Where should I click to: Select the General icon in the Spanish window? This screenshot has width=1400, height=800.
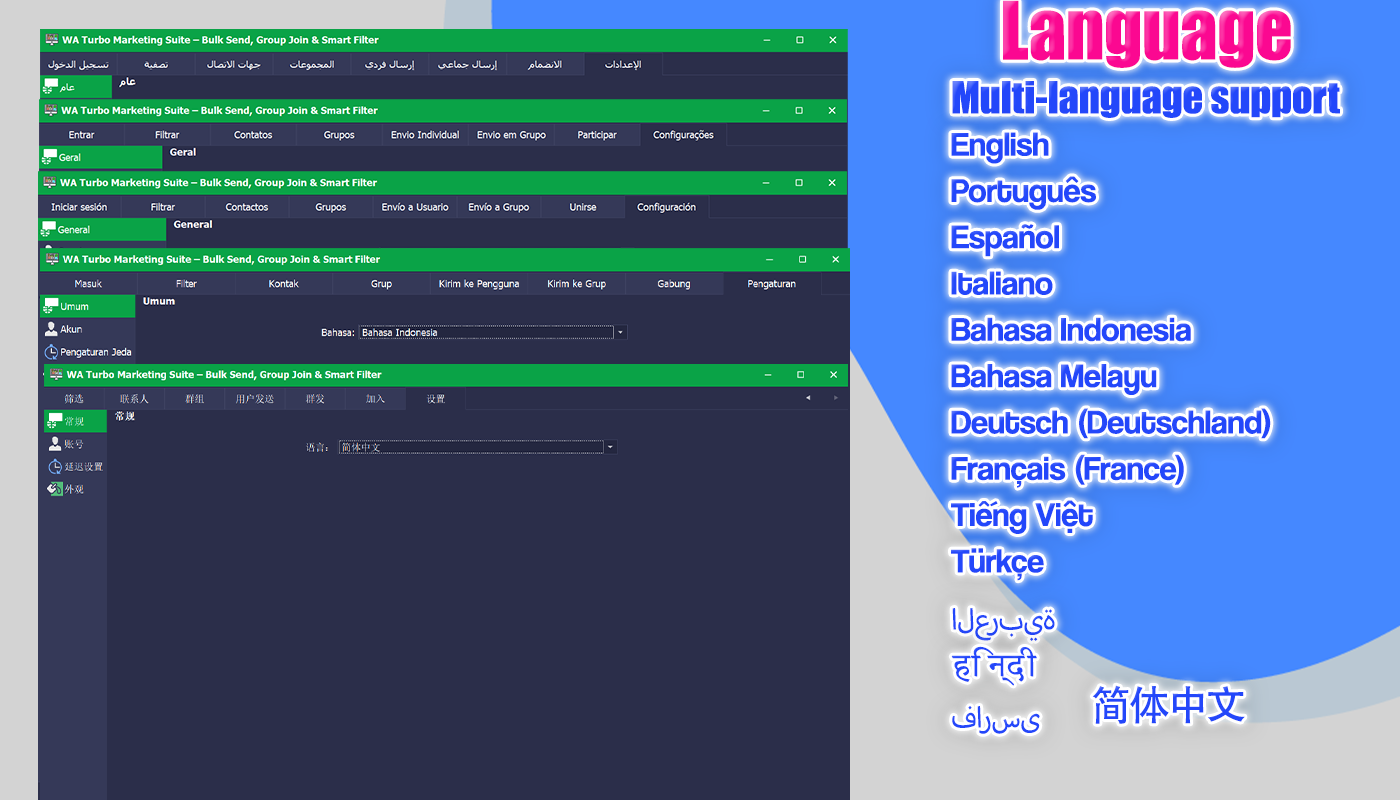pyautogui.click(x=49, y=229)
